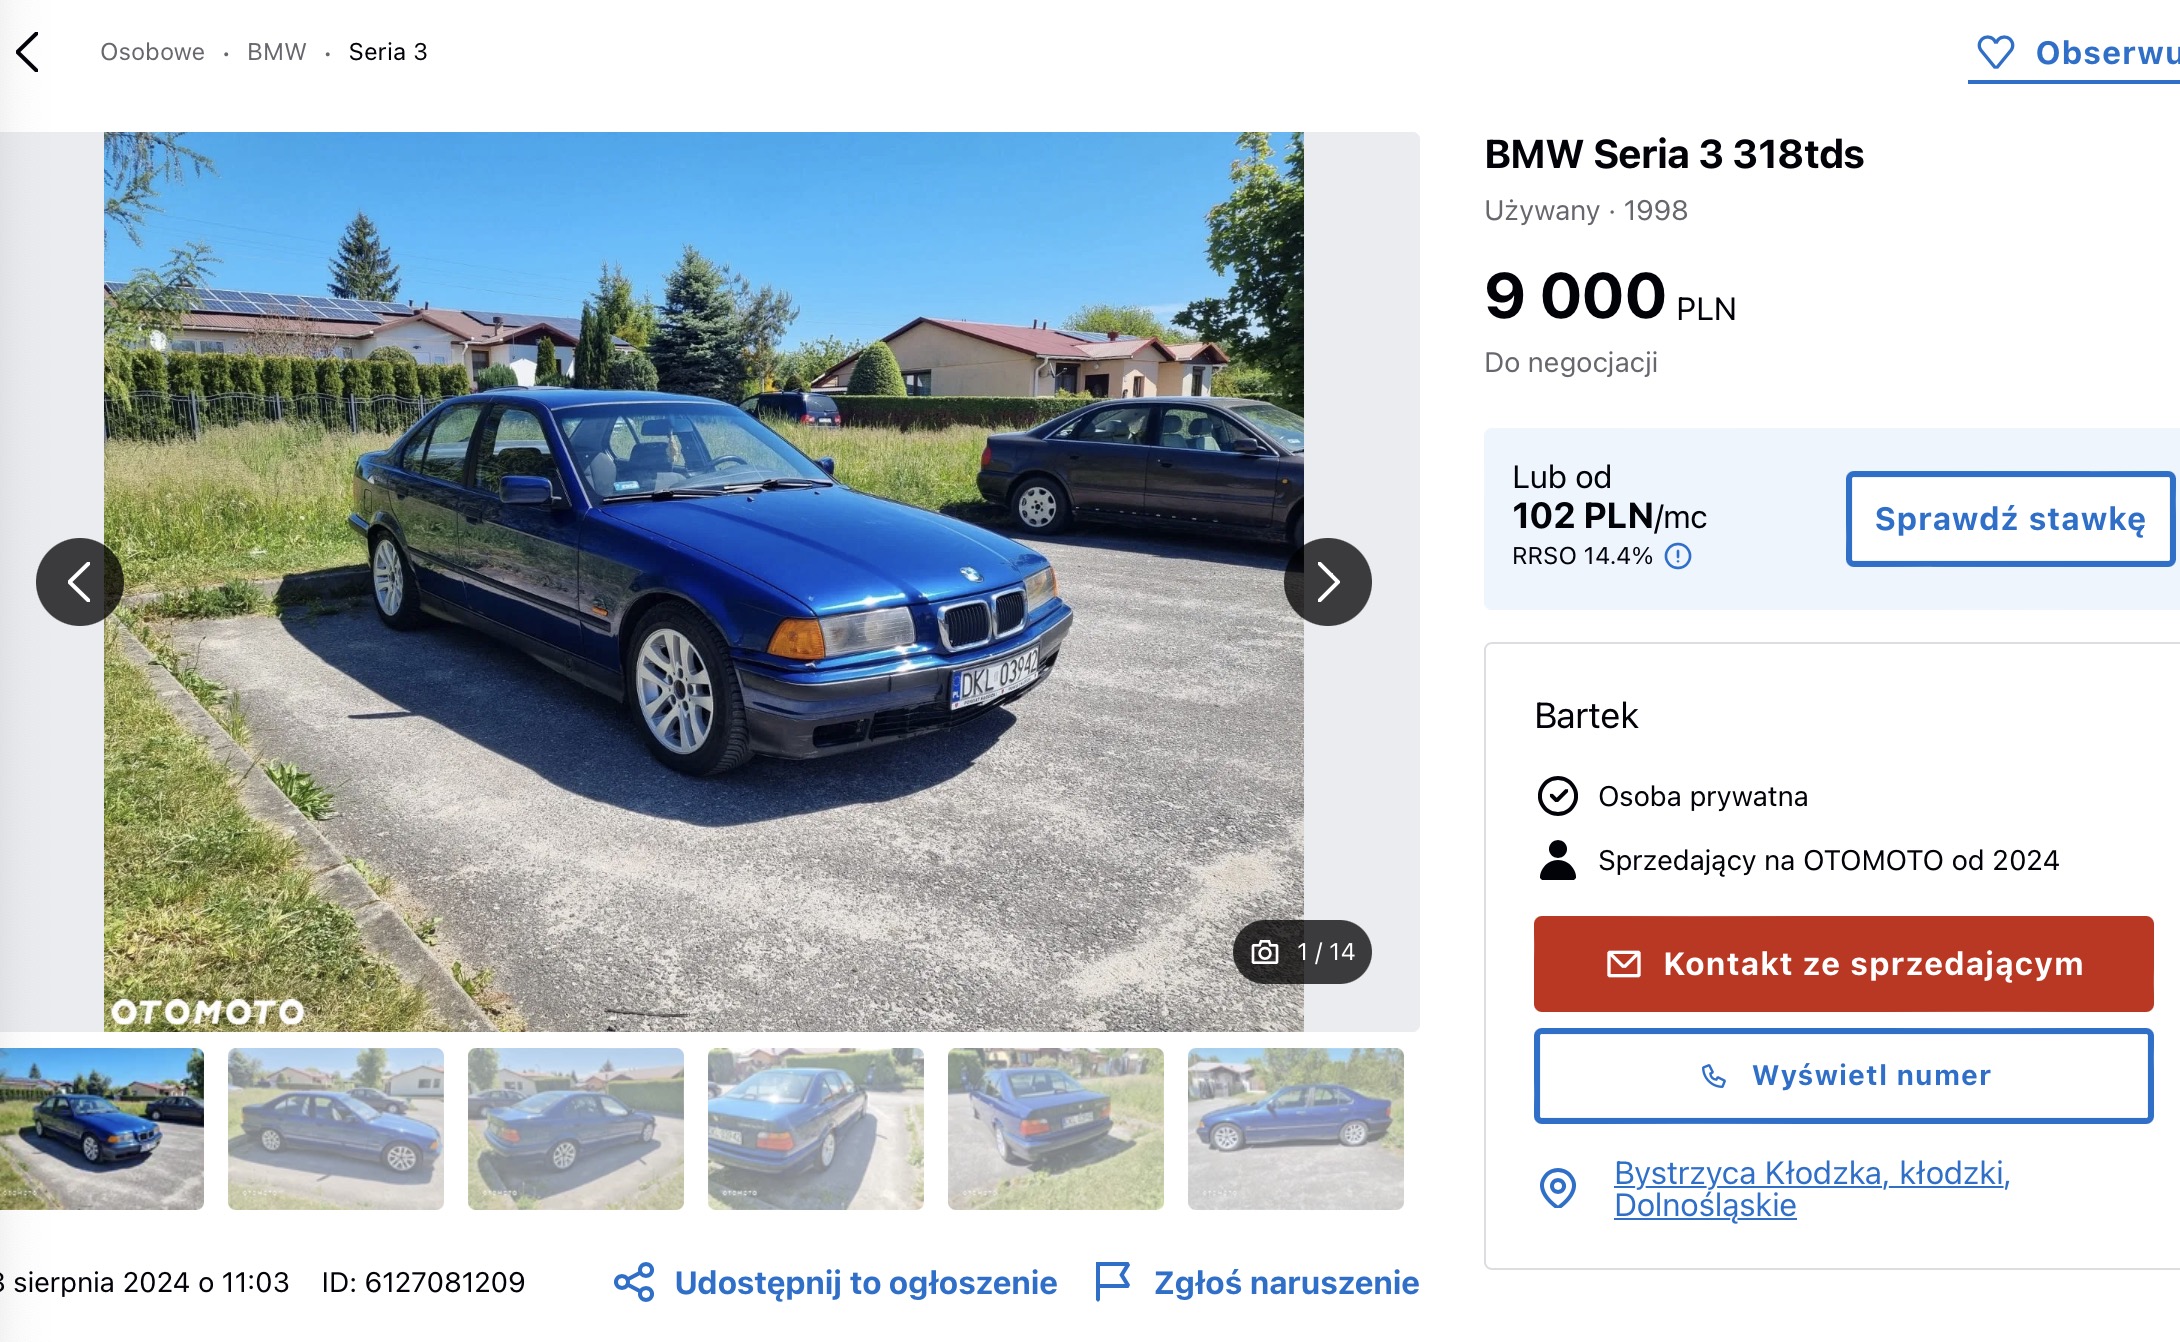
Task: Select the second car thumbnail
Action: coord(336,1129)
